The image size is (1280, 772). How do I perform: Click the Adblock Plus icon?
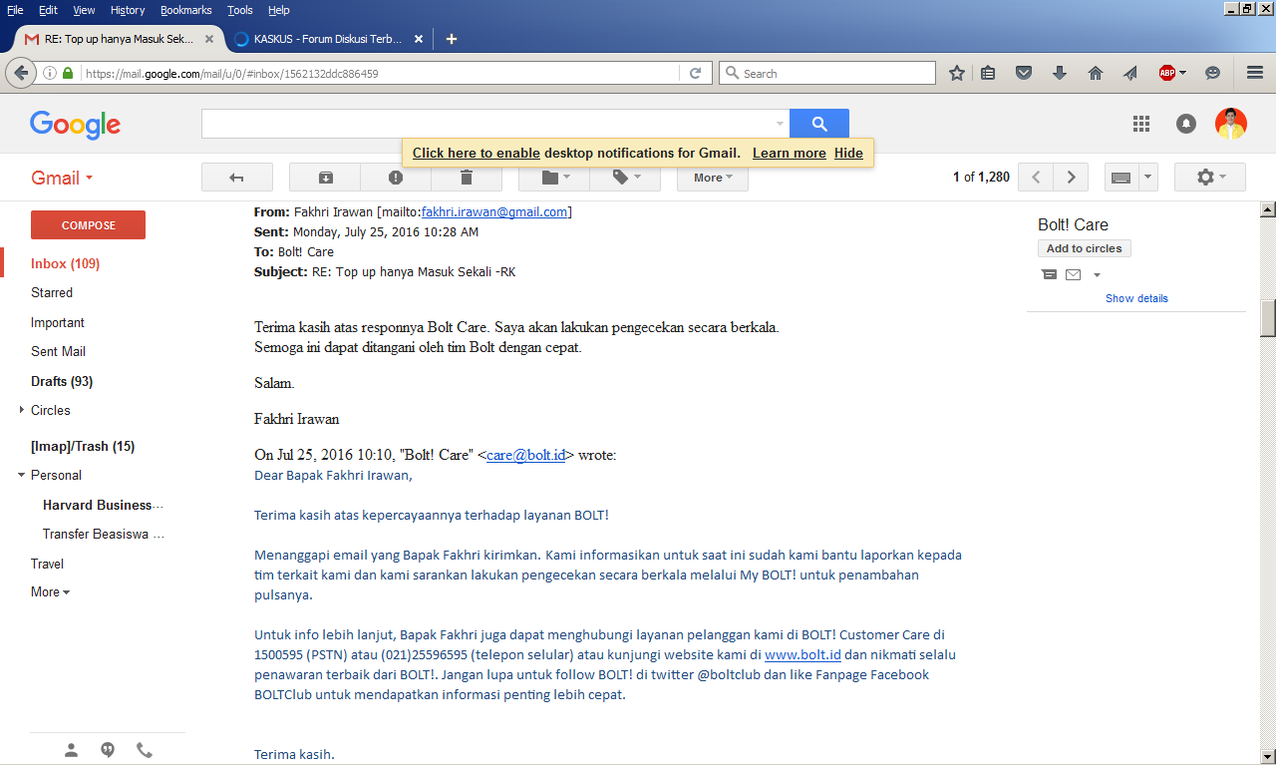pyautogui.click(x=1167, y=73)
